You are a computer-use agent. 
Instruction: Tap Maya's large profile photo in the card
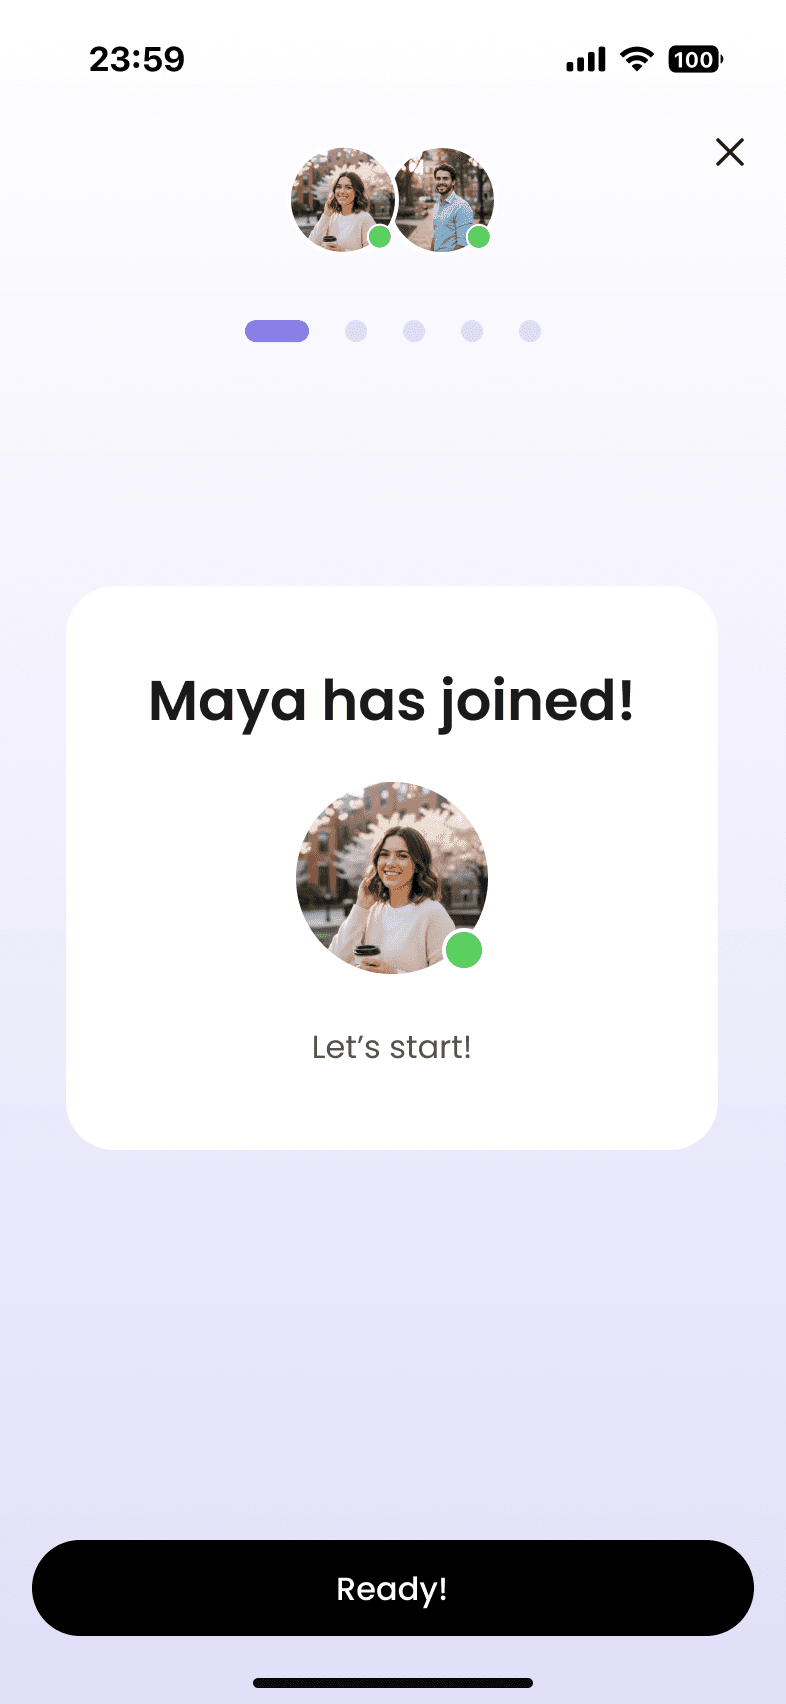click(392, 878)
